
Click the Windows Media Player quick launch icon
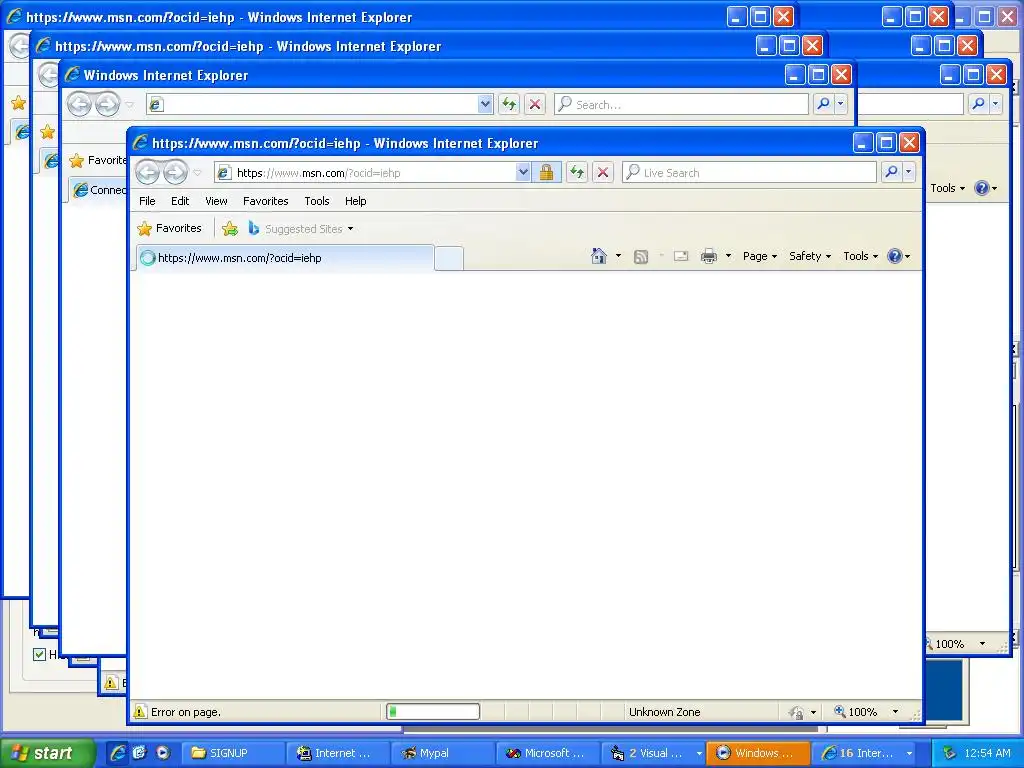coord(163,753)
